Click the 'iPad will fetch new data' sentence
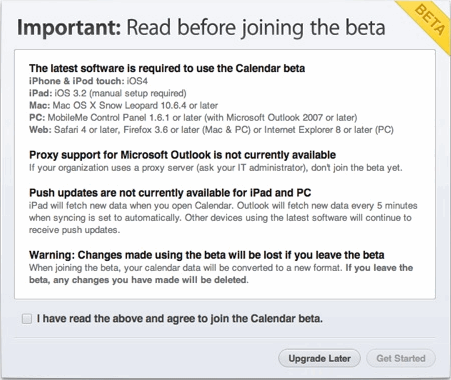 [131, 206]
